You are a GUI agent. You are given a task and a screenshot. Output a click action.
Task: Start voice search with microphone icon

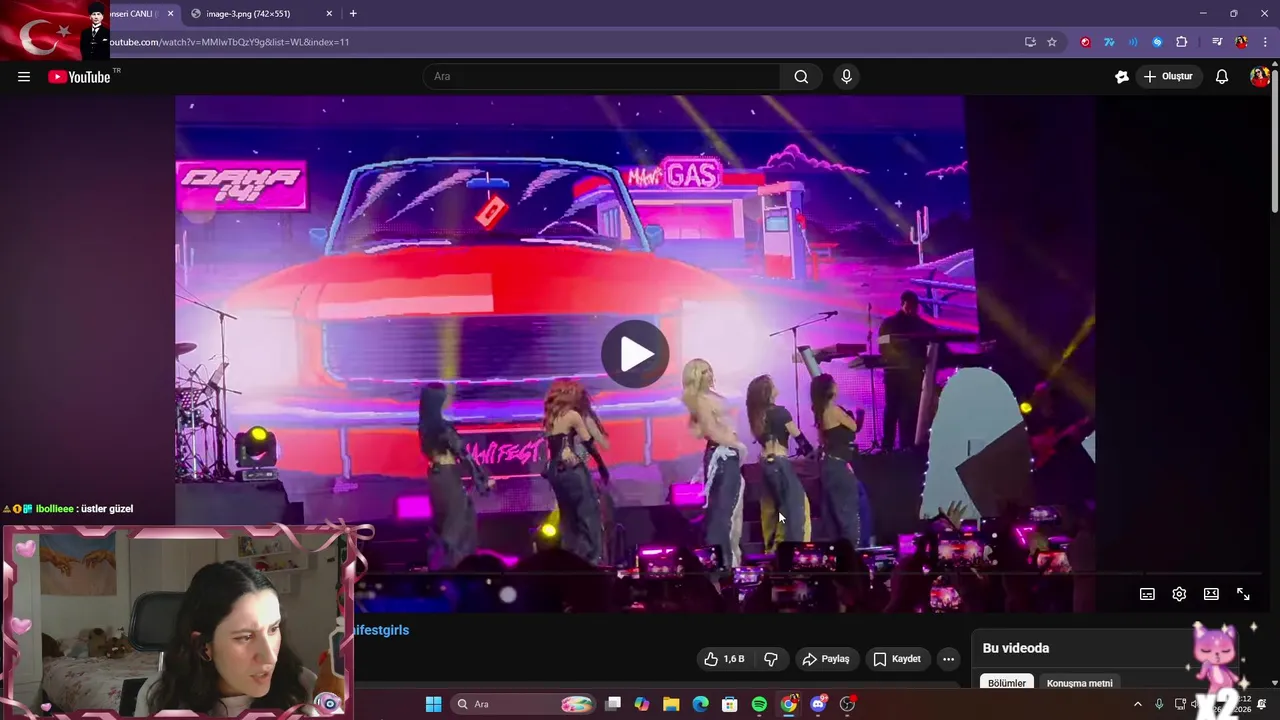(x=847, y=77)
